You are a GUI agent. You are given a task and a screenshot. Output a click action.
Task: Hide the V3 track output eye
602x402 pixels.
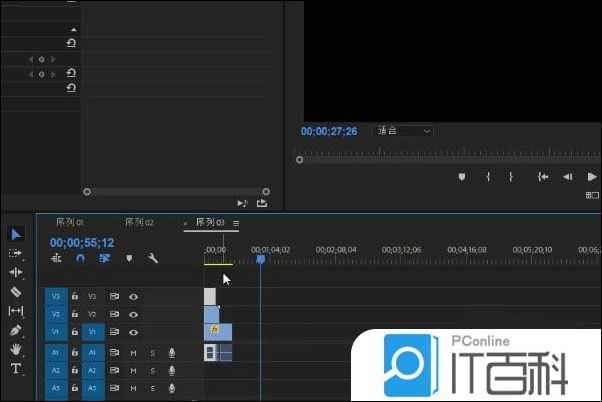tap(133, 297)
